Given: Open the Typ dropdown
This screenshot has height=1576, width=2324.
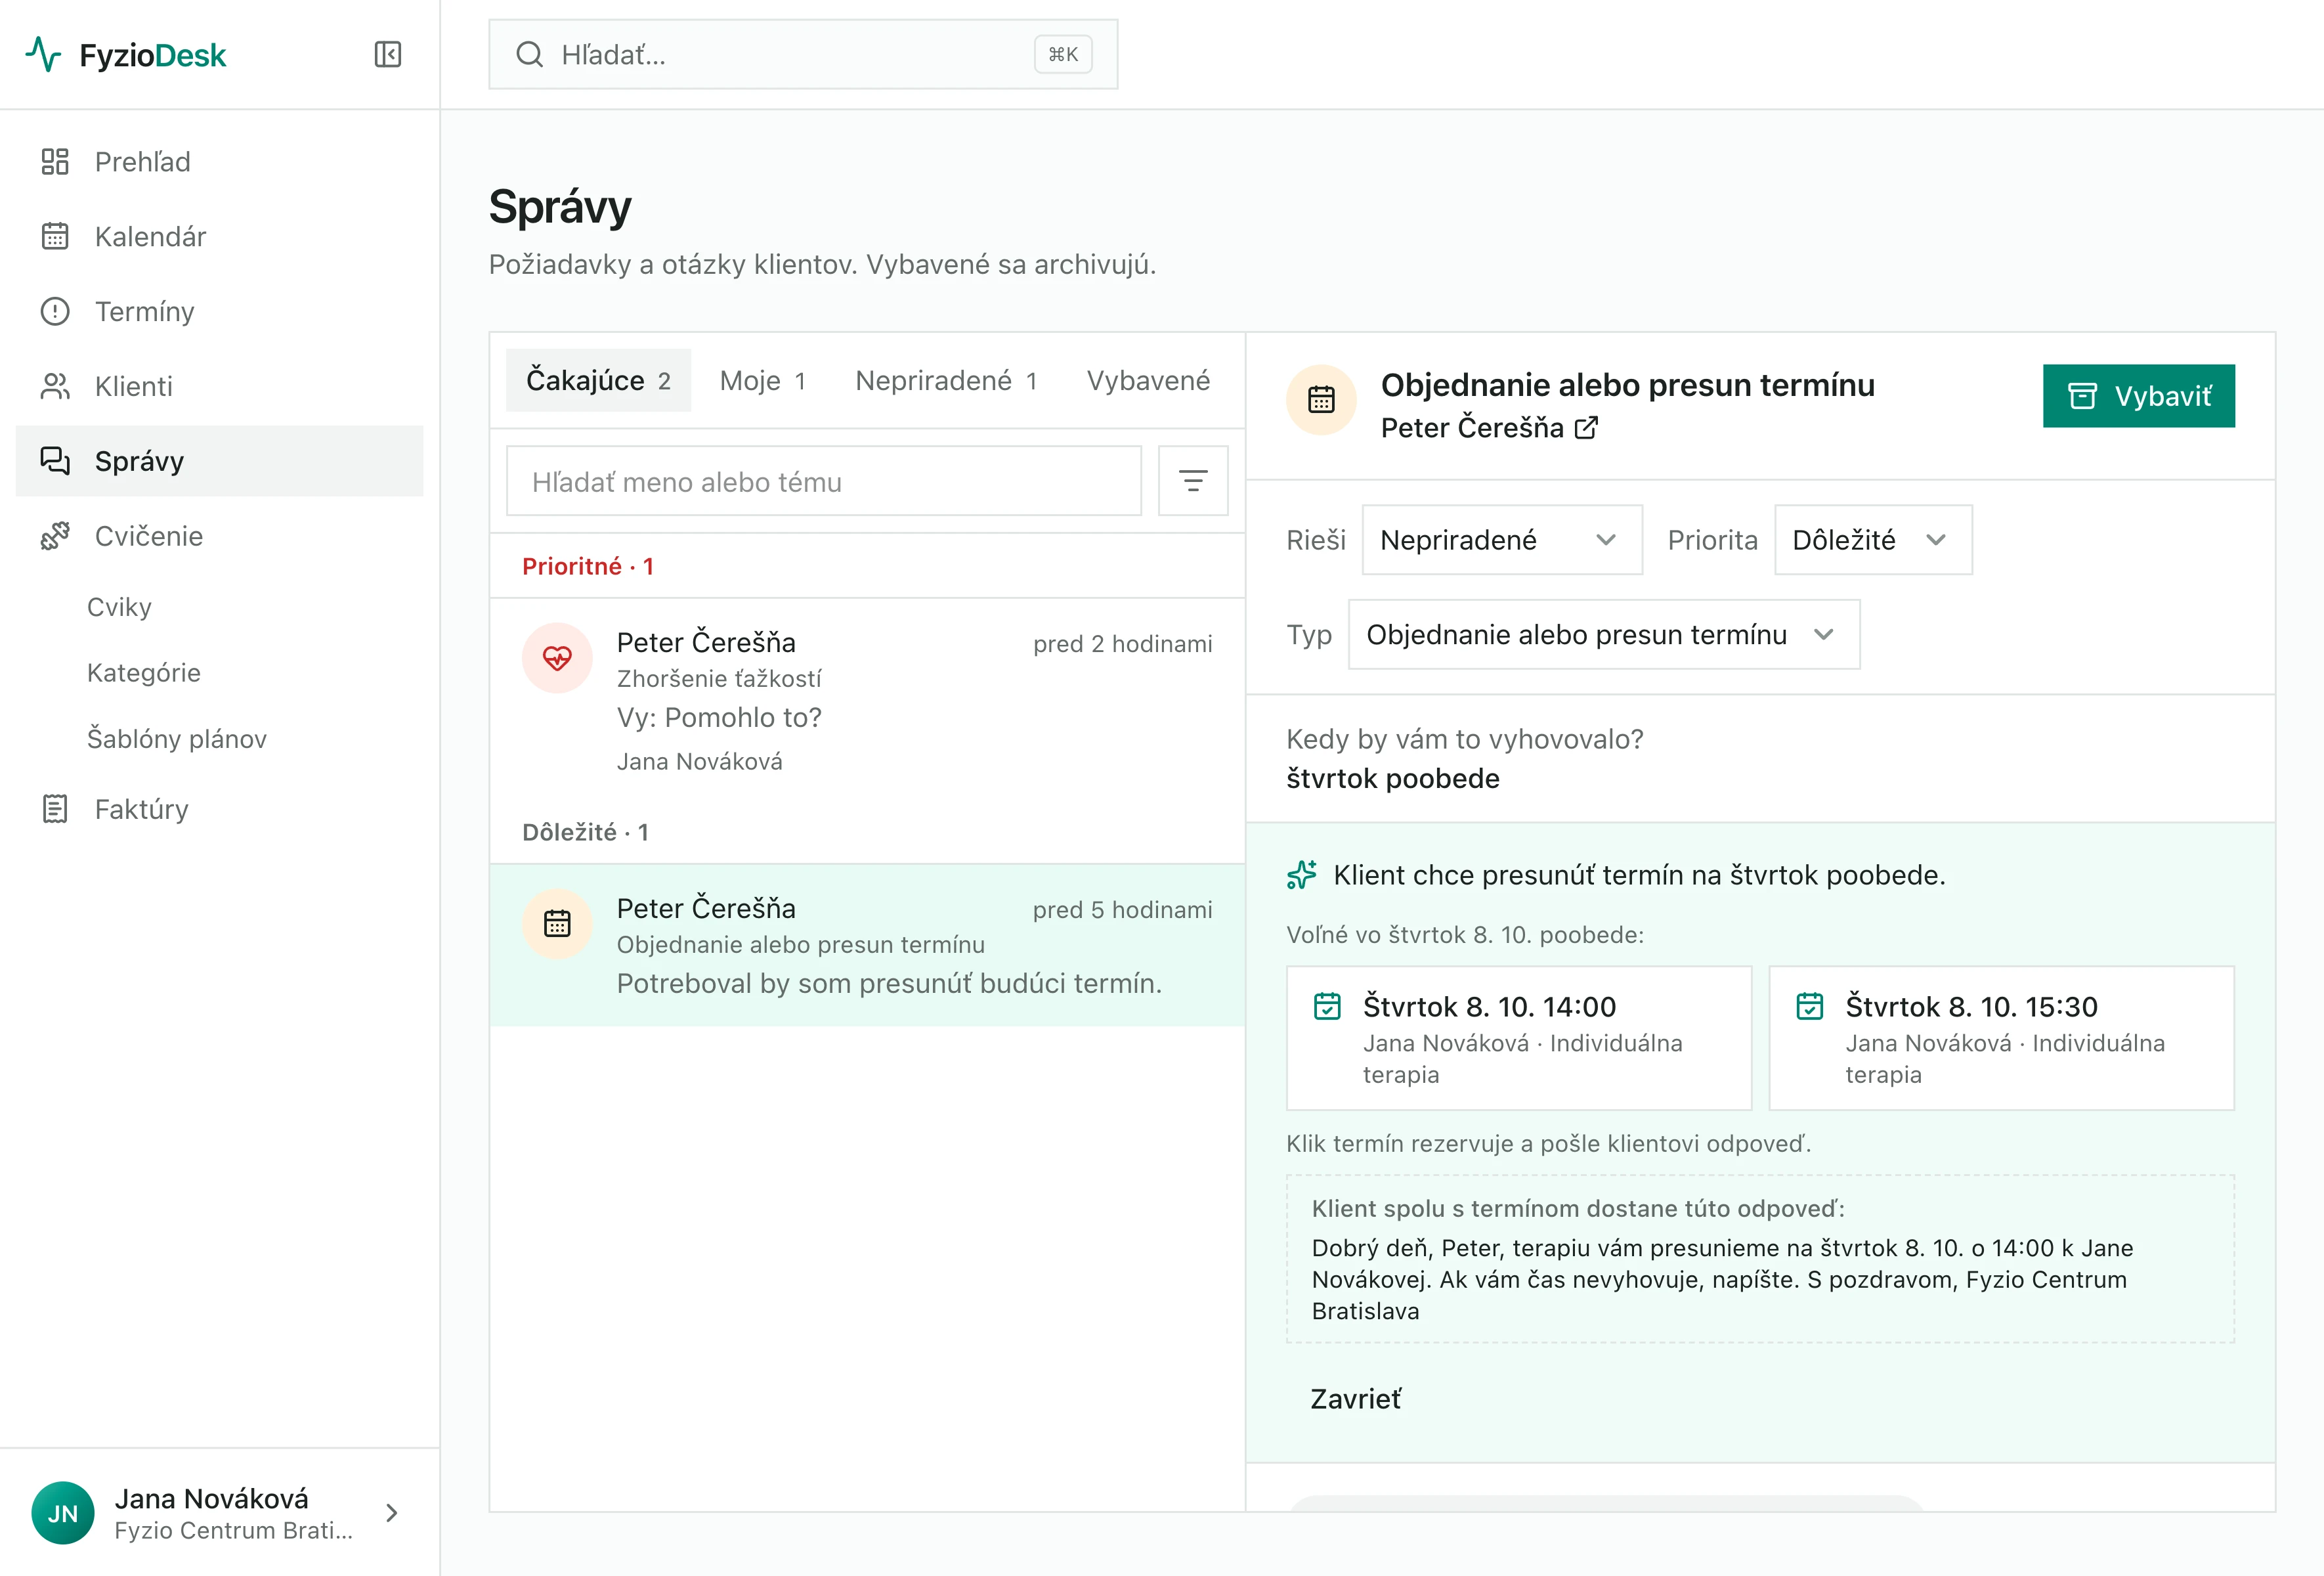Looking at the screenshot, I should [1604, 634].
